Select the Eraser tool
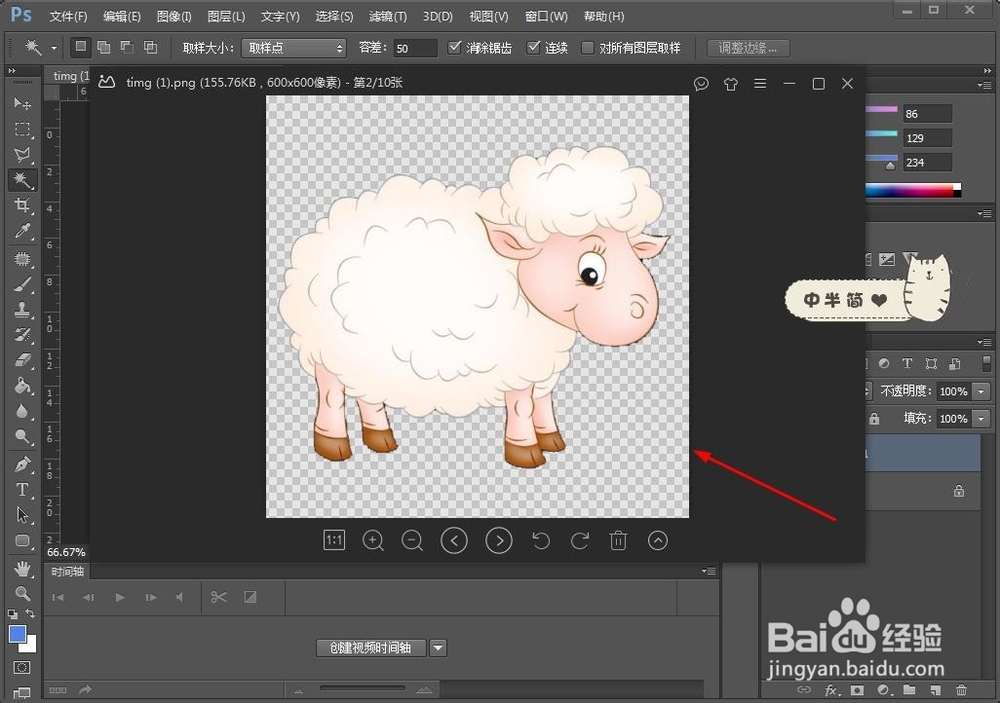This screenshot has height=703, width=1000. click(22, 360)
